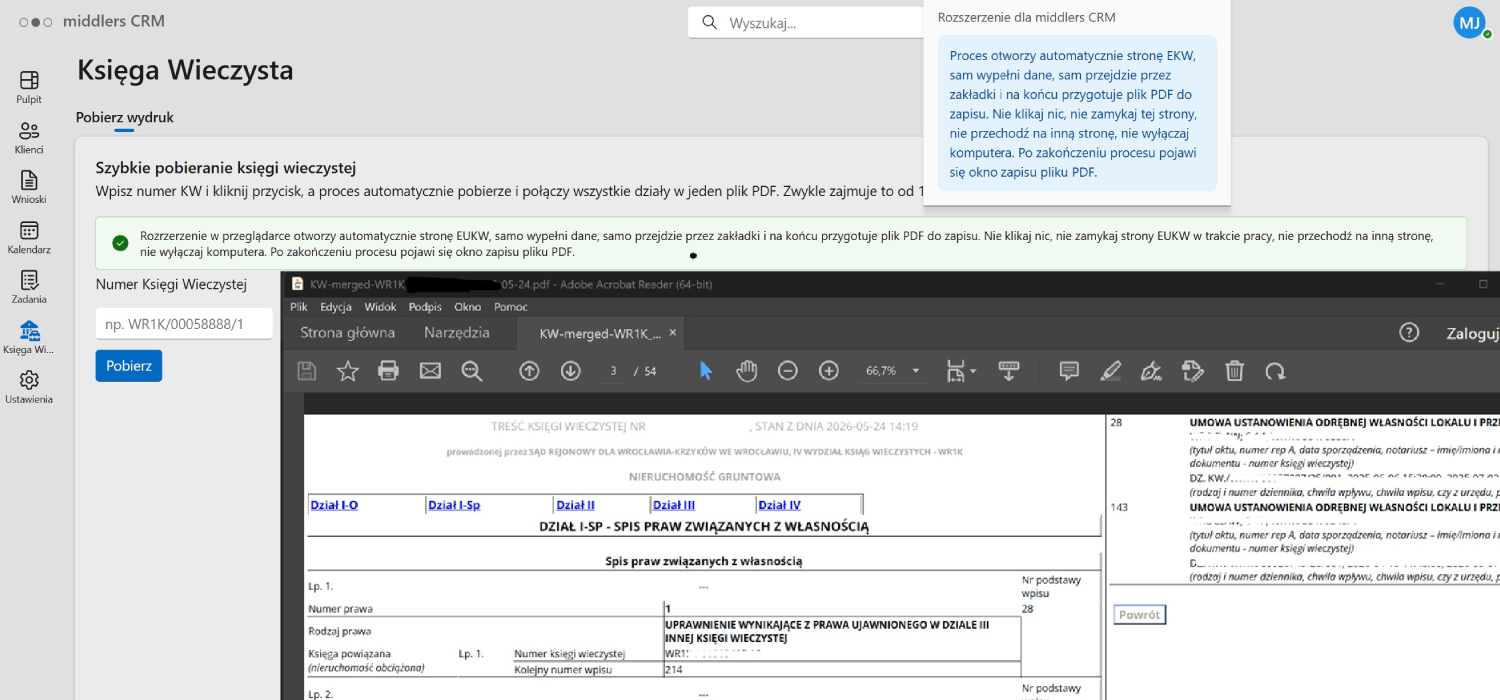Select the Pobierz wydruk tab
Screen dimensions: 1500x700
pyautogui.click(x=125, y=117)
